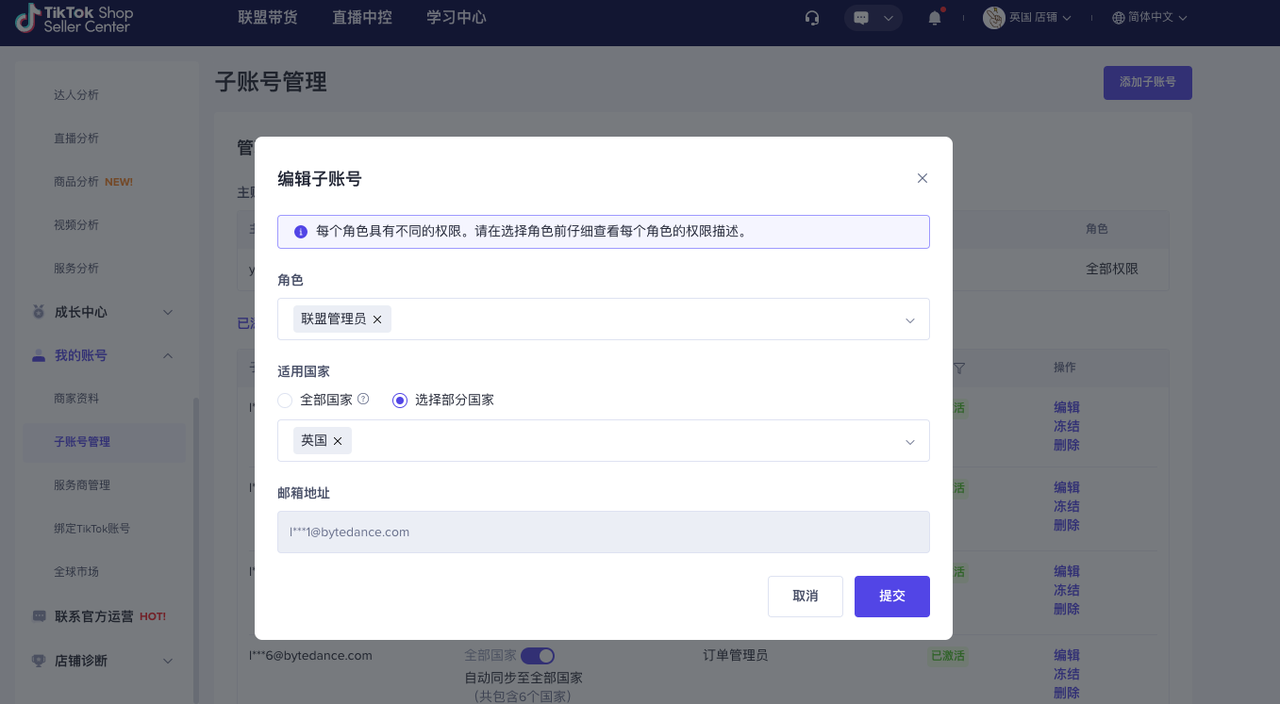The width and height of the screenshot is (1280, 704).
Task: Close the 编辑子账号 dialog
Action: coord(922,178)
